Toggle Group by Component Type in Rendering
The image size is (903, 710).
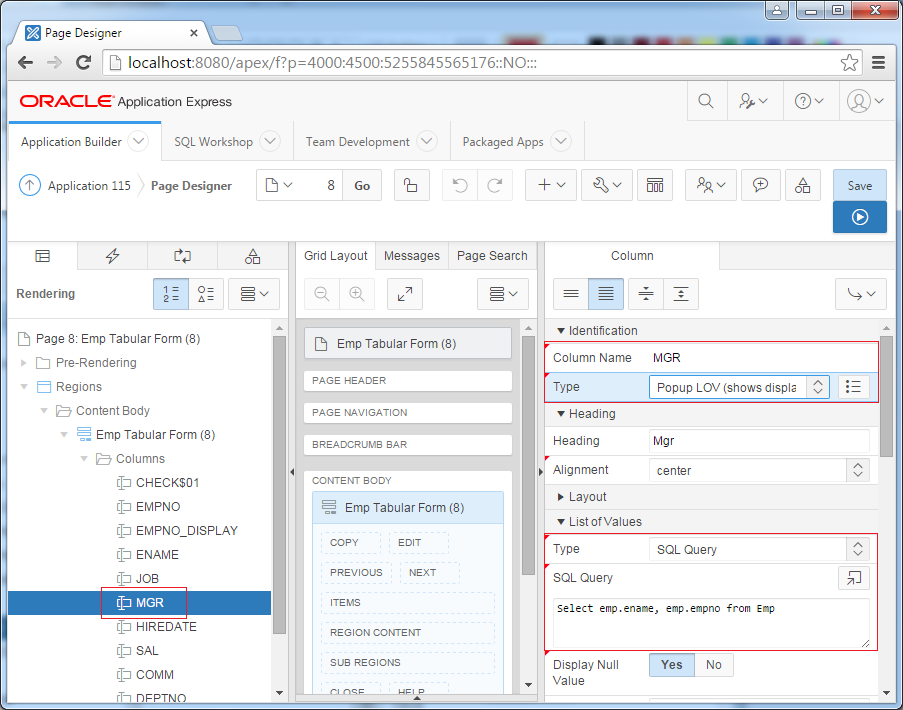point(206,294)
